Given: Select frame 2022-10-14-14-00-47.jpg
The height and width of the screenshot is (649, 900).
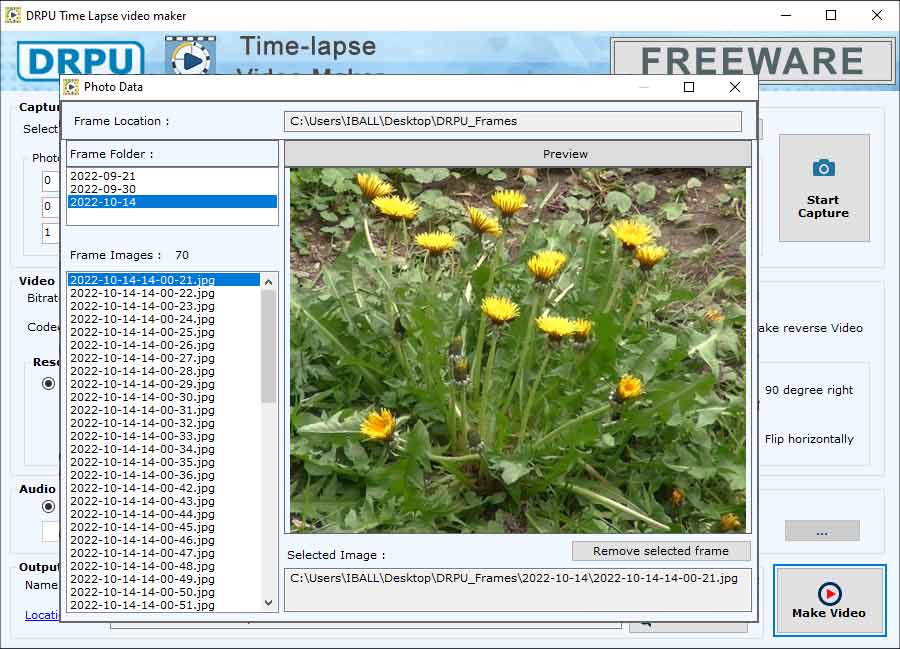Looking at the screenshot, I should tap(164, 553).
